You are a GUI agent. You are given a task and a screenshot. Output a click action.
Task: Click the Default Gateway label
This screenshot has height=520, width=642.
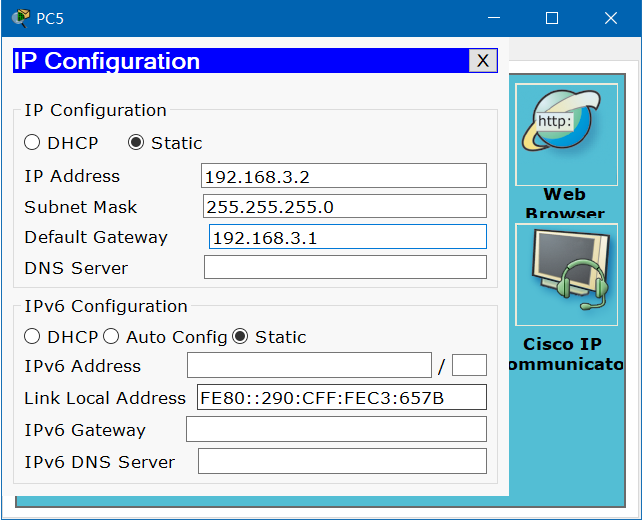(x=96, y=237)
